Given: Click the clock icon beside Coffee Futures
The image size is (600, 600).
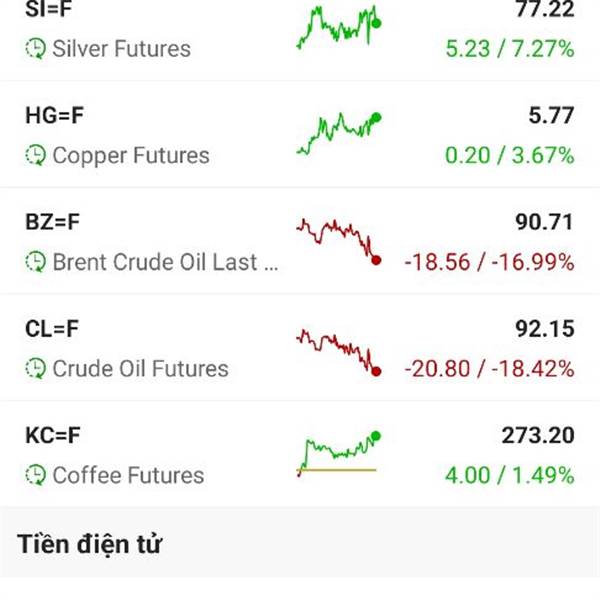Looking at the screenshot, I should [x=36, y=476].
